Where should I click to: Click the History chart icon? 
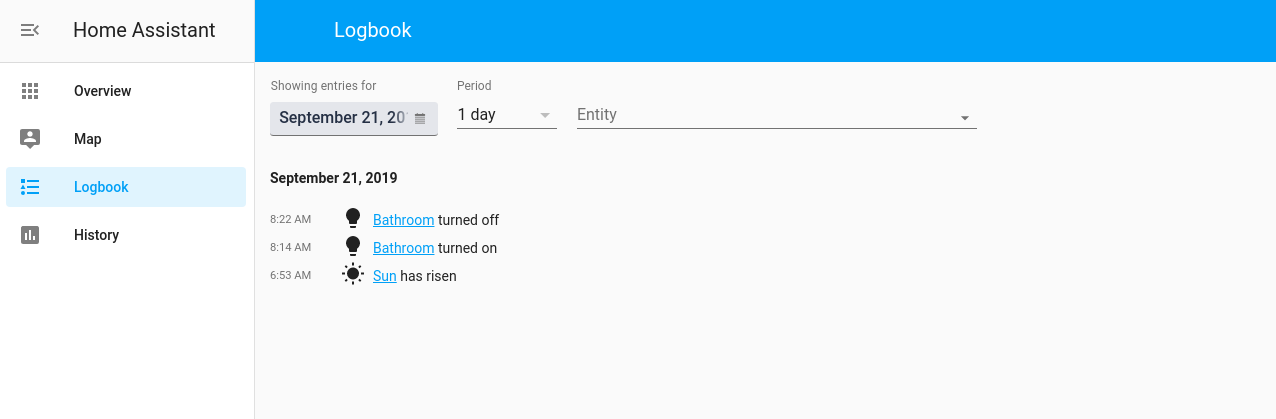coord(30,235)
